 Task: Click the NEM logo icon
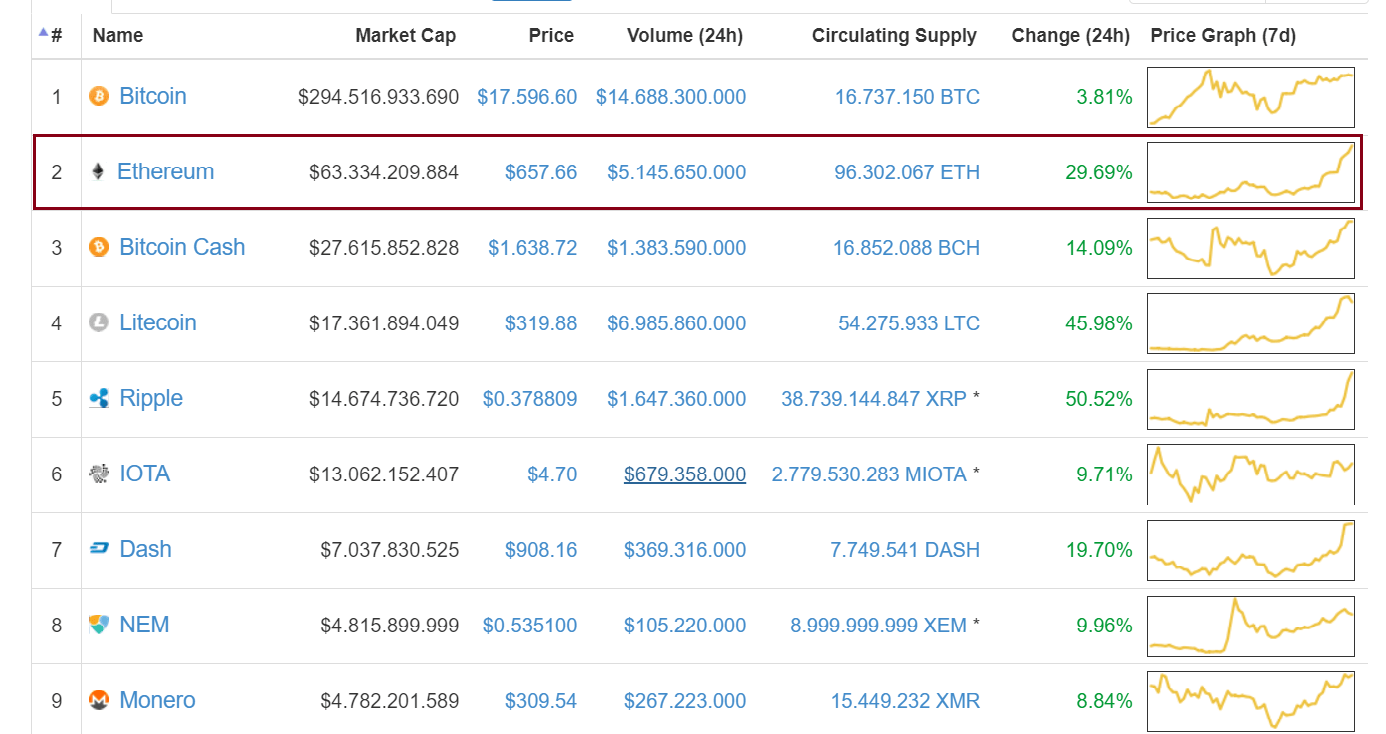[x=99, y=625]
